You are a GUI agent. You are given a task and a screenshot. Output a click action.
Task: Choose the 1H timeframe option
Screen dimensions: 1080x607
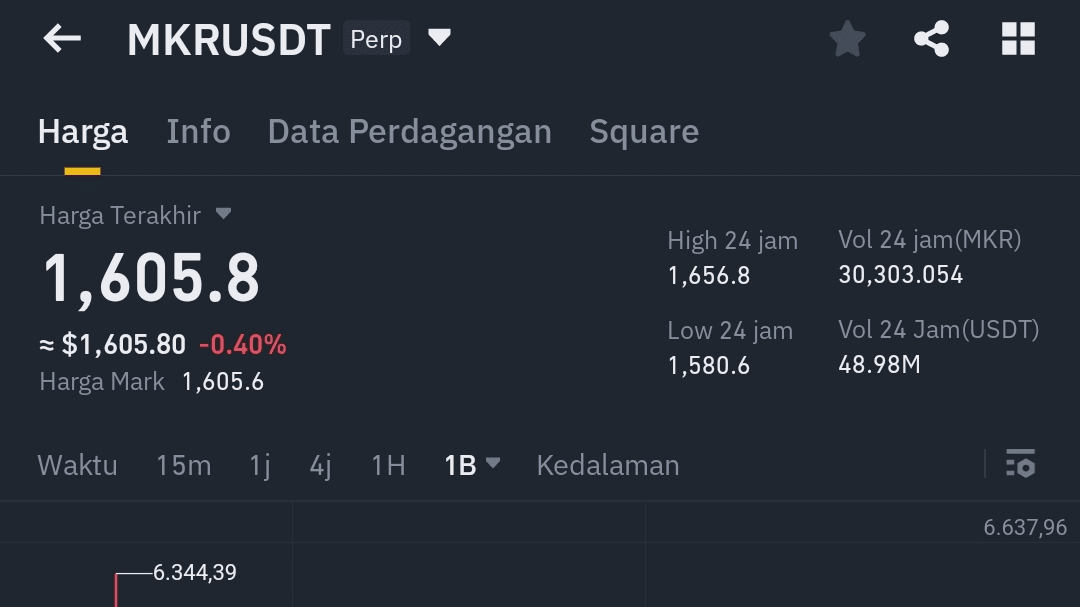tap(387, 464)
